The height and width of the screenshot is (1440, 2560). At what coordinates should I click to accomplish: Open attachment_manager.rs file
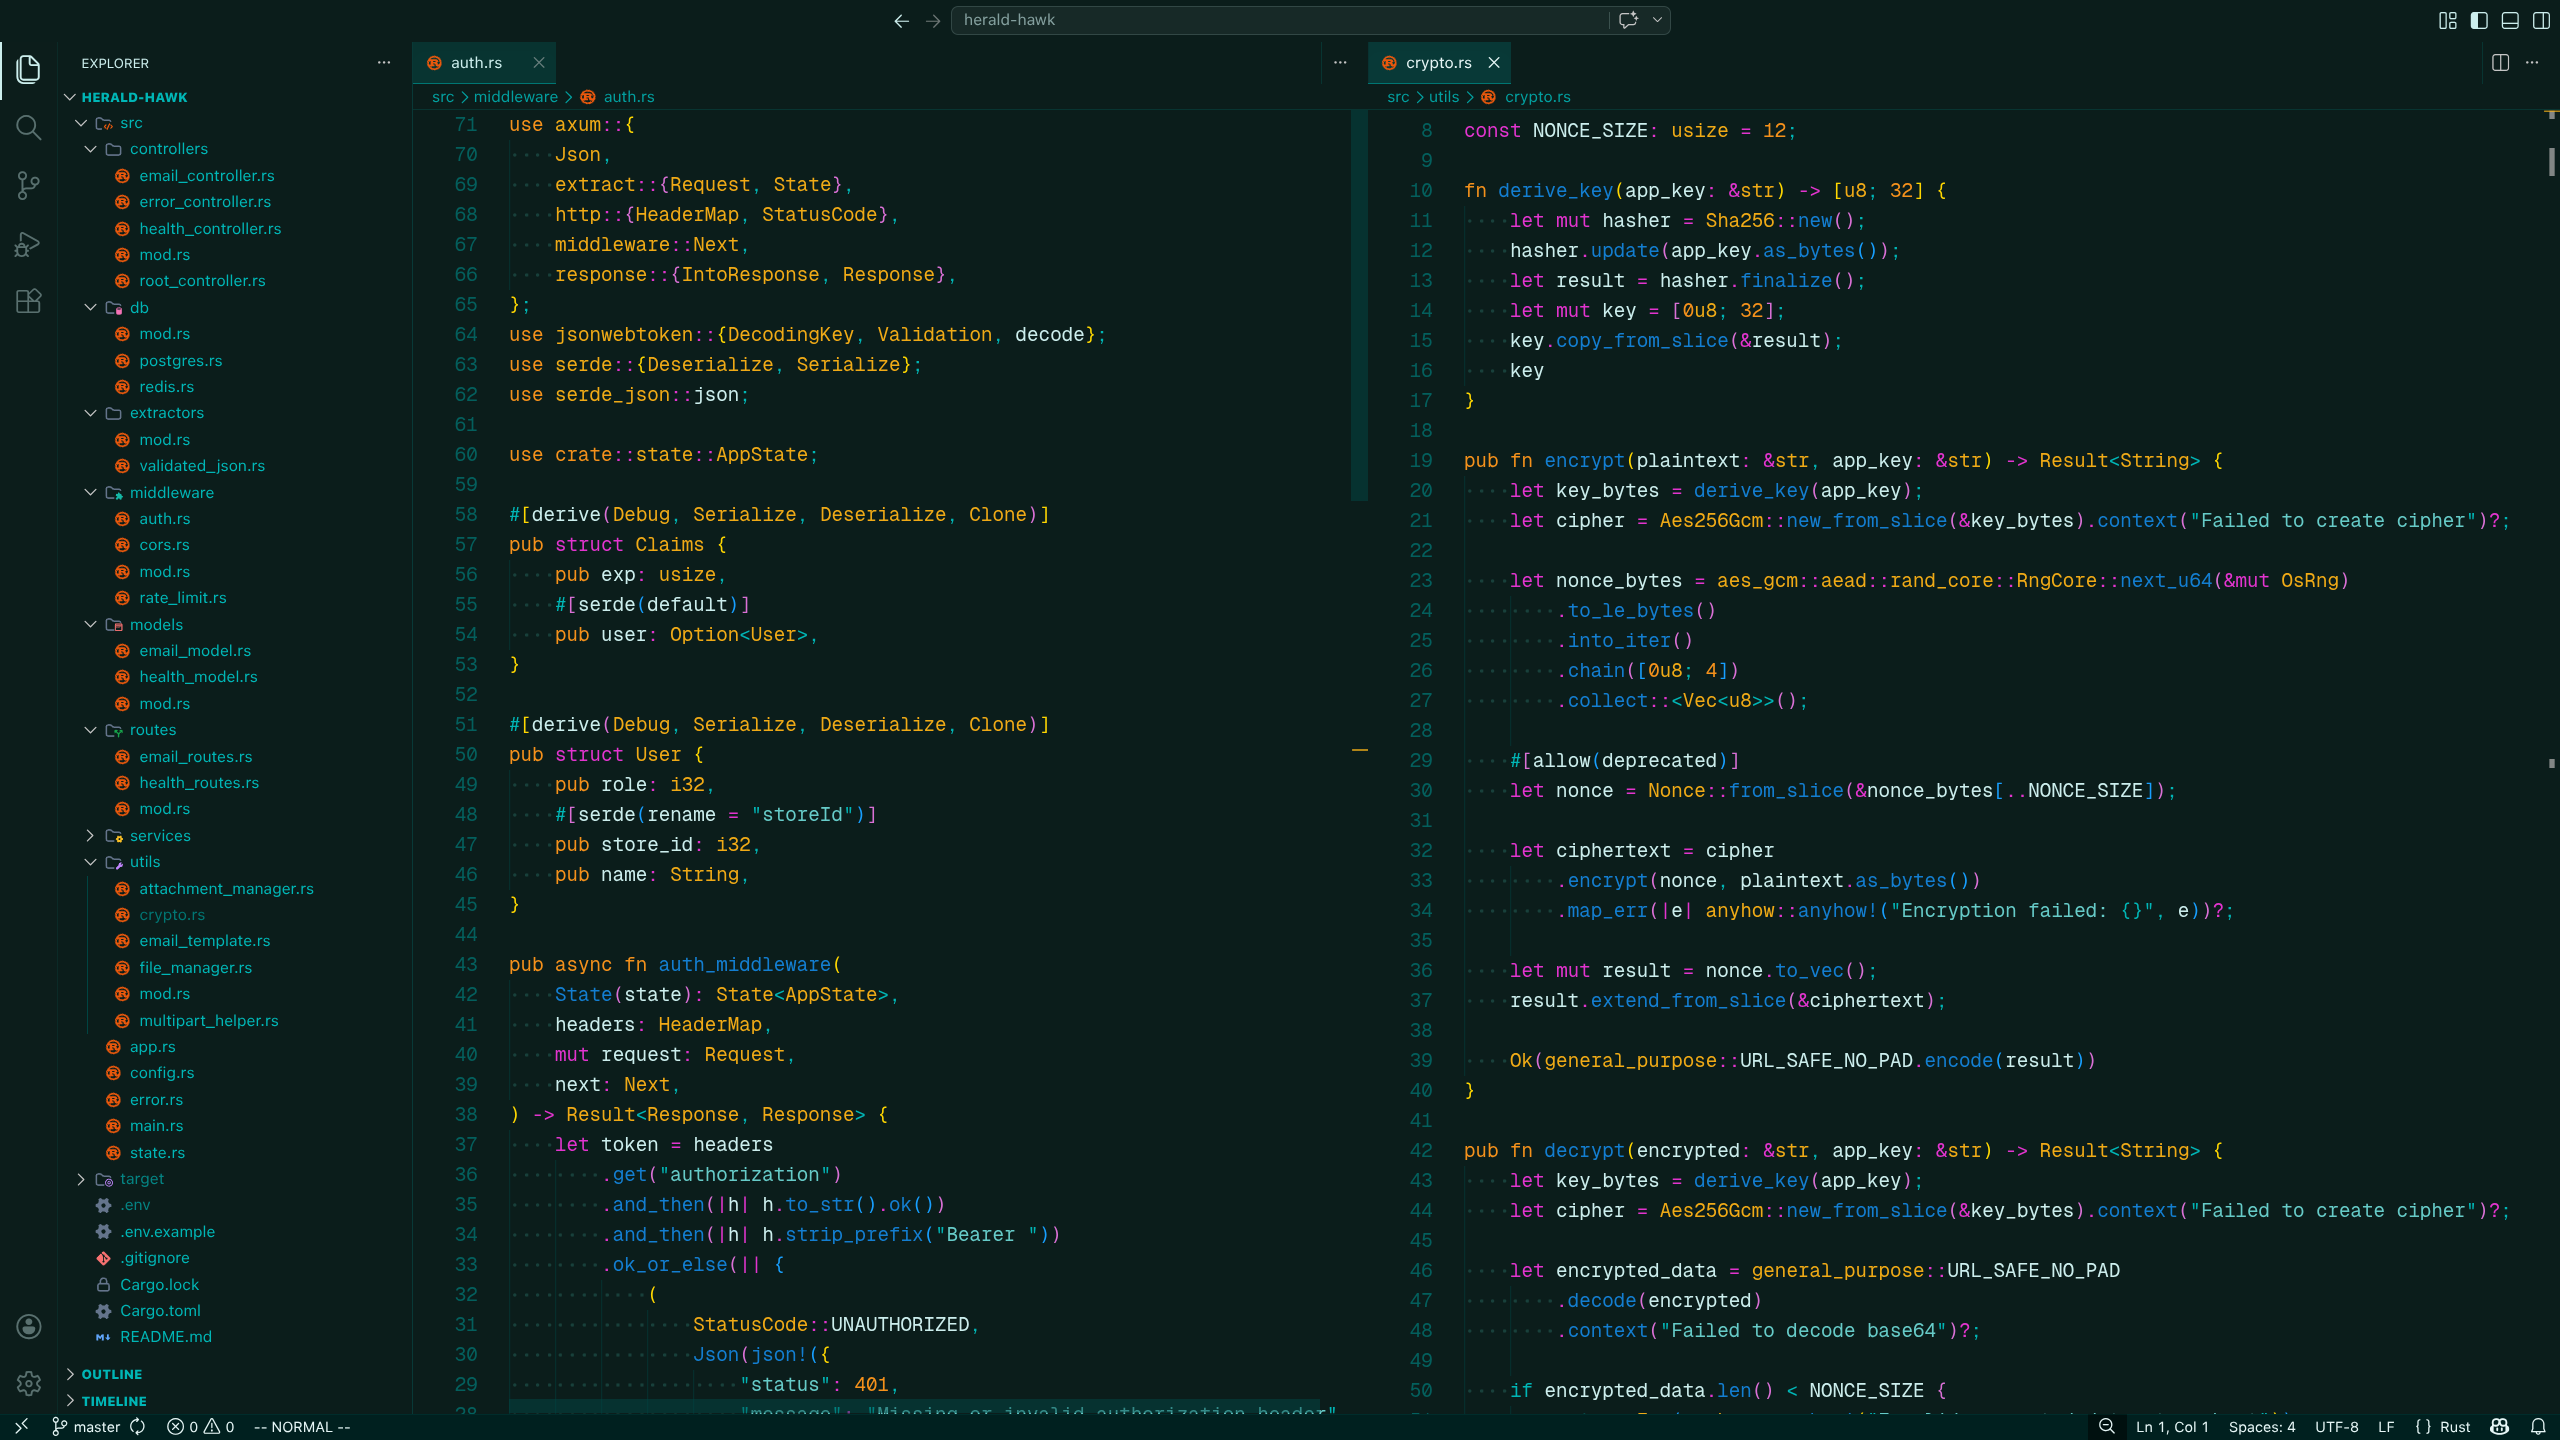(x=226, y=889)
